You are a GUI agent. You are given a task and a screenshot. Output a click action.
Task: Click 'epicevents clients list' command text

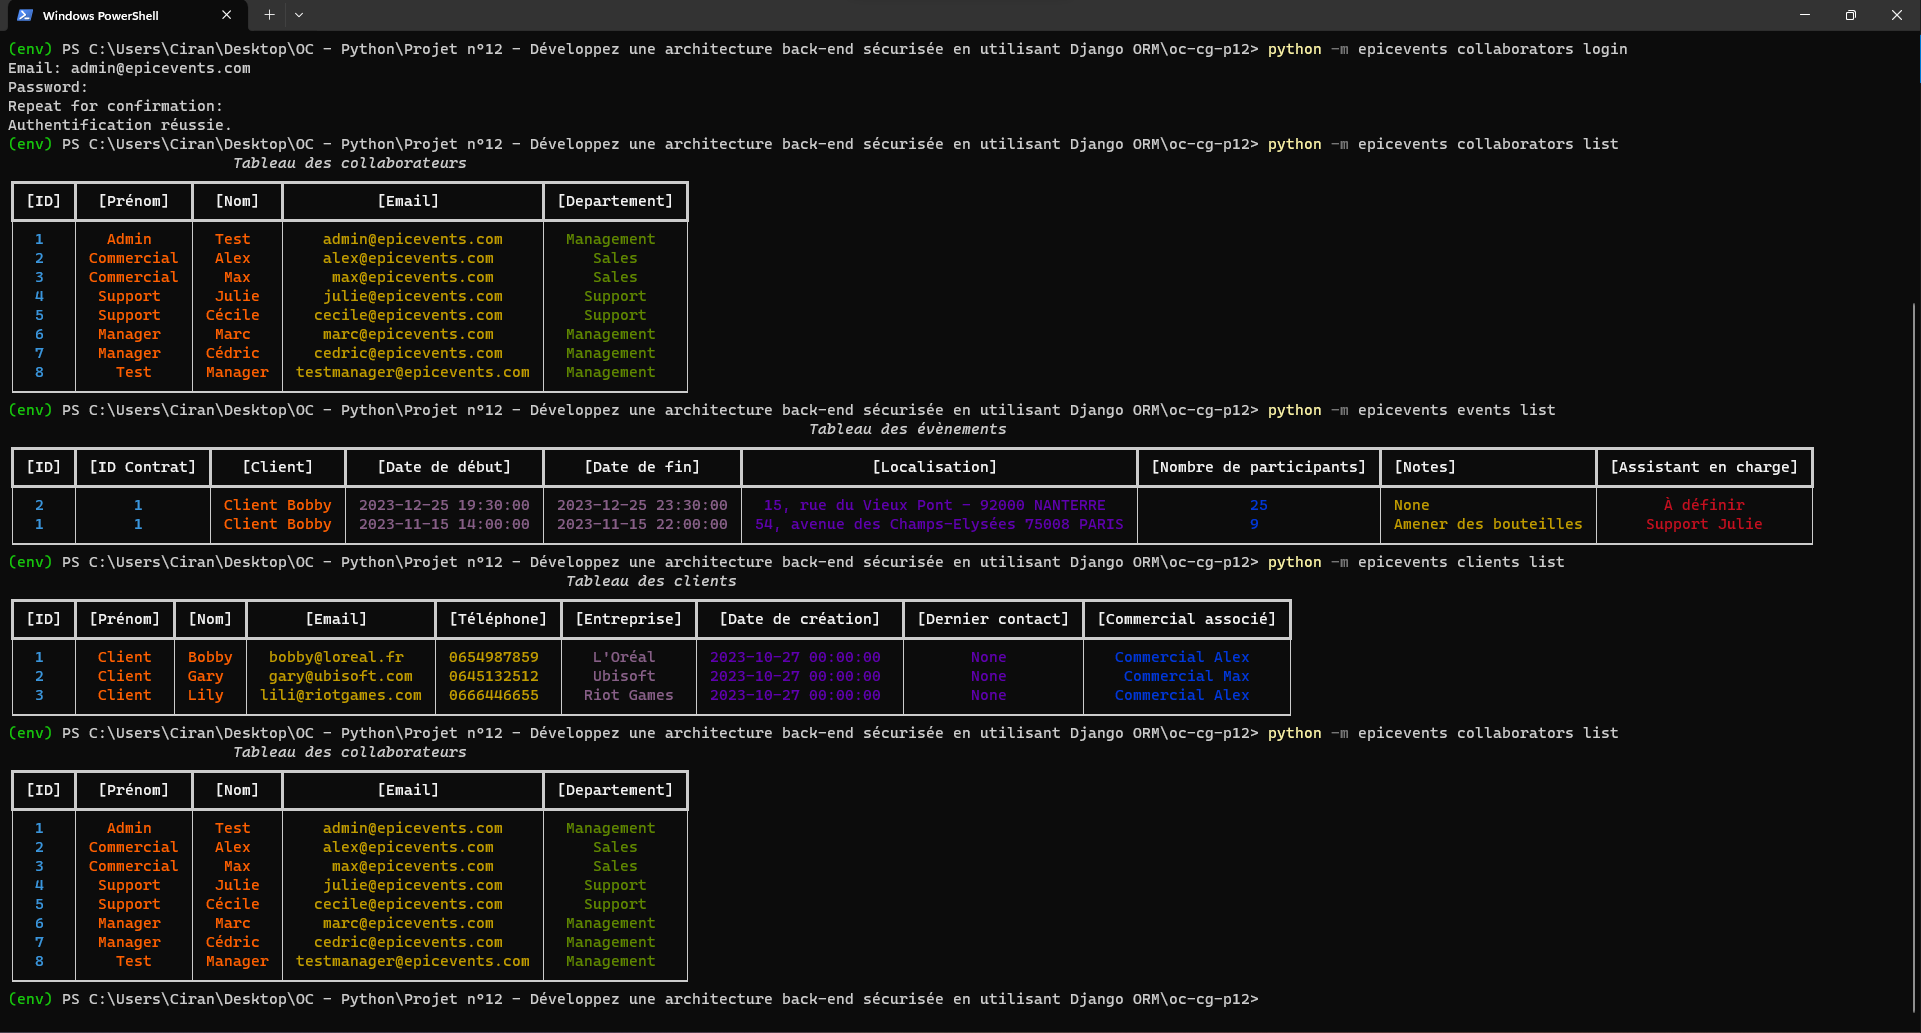[x=1461, y=562]
